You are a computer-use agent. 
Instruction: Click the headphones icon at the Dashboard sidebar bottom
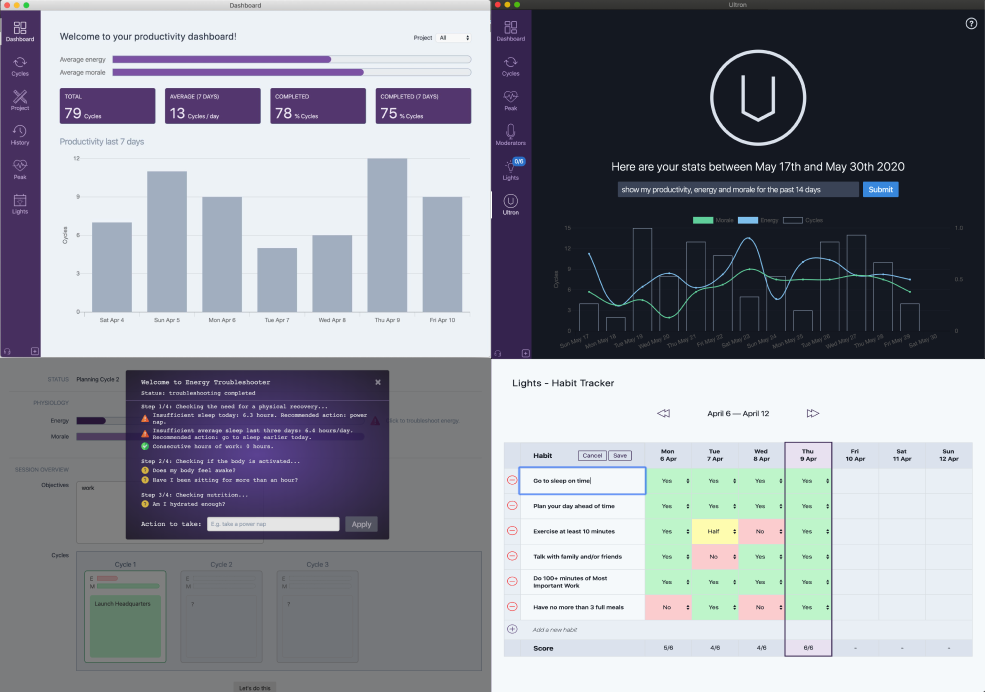(x=7, y=352)
